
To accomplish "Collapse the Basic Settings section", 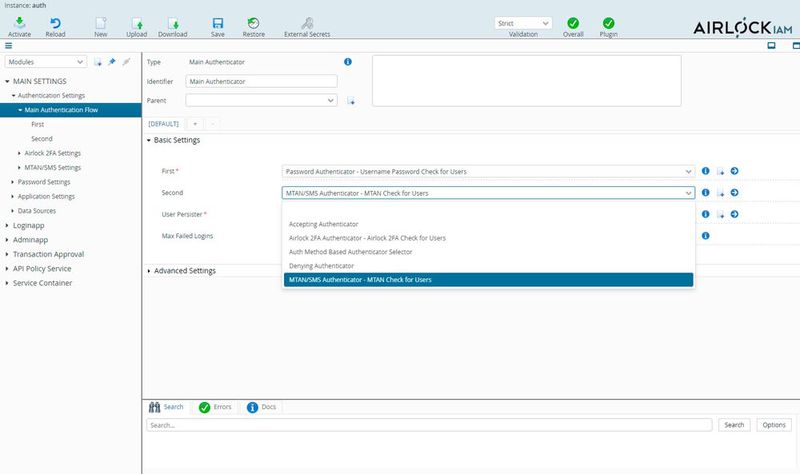I will (x=149, y=140).
